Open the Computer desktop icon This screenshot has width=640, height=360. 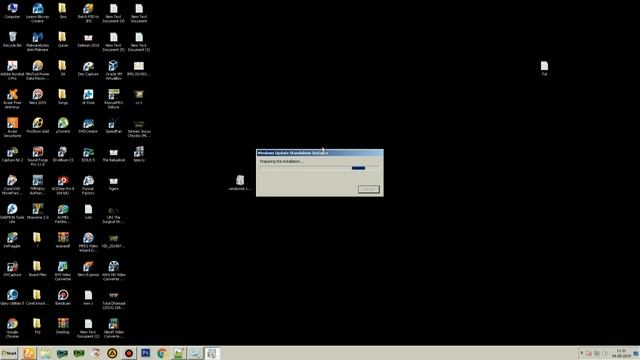coord(12,11)
